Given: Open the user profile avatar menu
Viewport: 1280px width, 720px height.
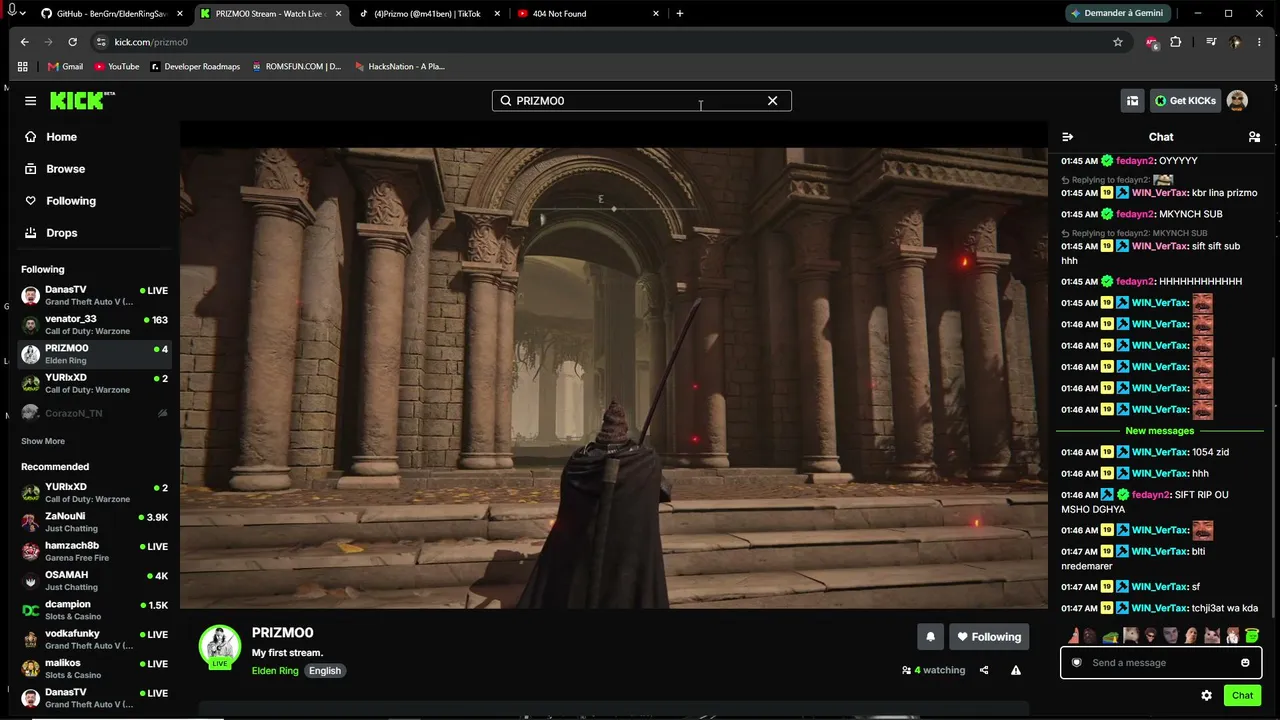Looking at the screenshot, I should click(x=1237, y=101).
